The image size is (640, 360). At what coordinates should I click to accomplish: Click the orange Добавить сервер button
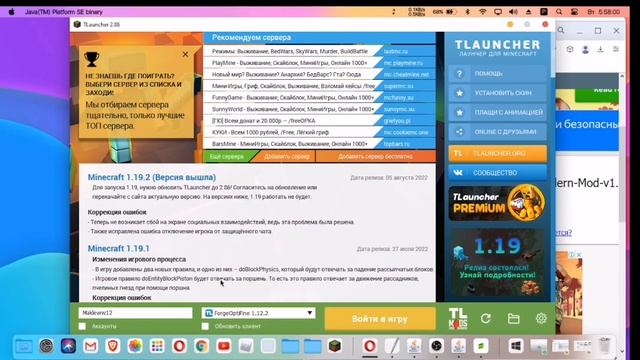pyautogui.click(x=287, y=156)
